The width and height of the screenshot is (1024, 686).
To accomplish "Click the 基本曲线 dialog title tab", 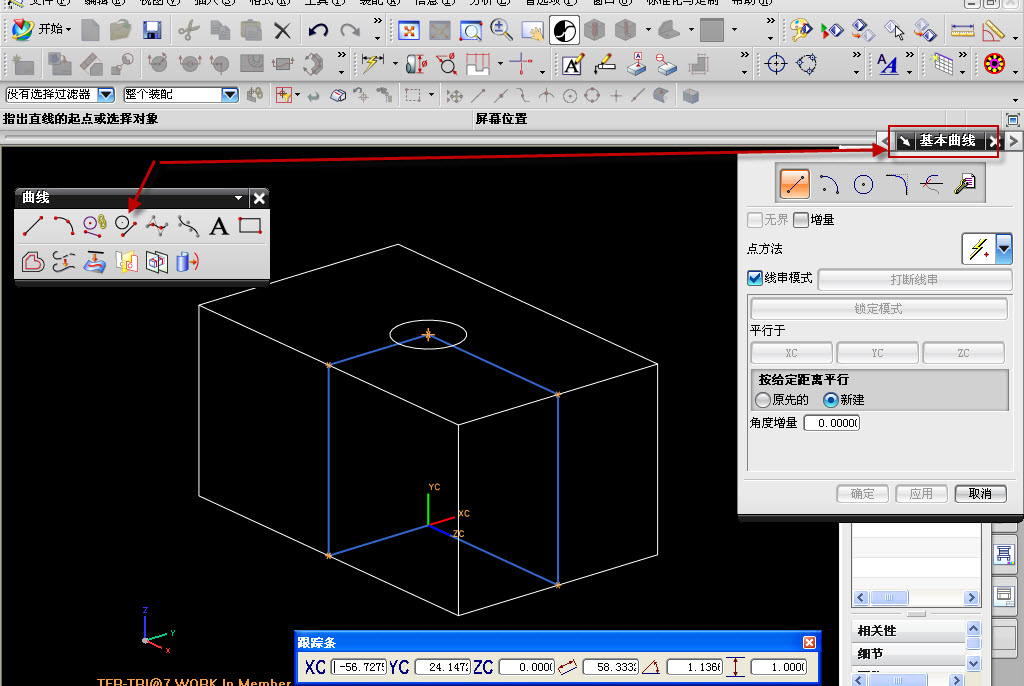I will pos(947,140).
